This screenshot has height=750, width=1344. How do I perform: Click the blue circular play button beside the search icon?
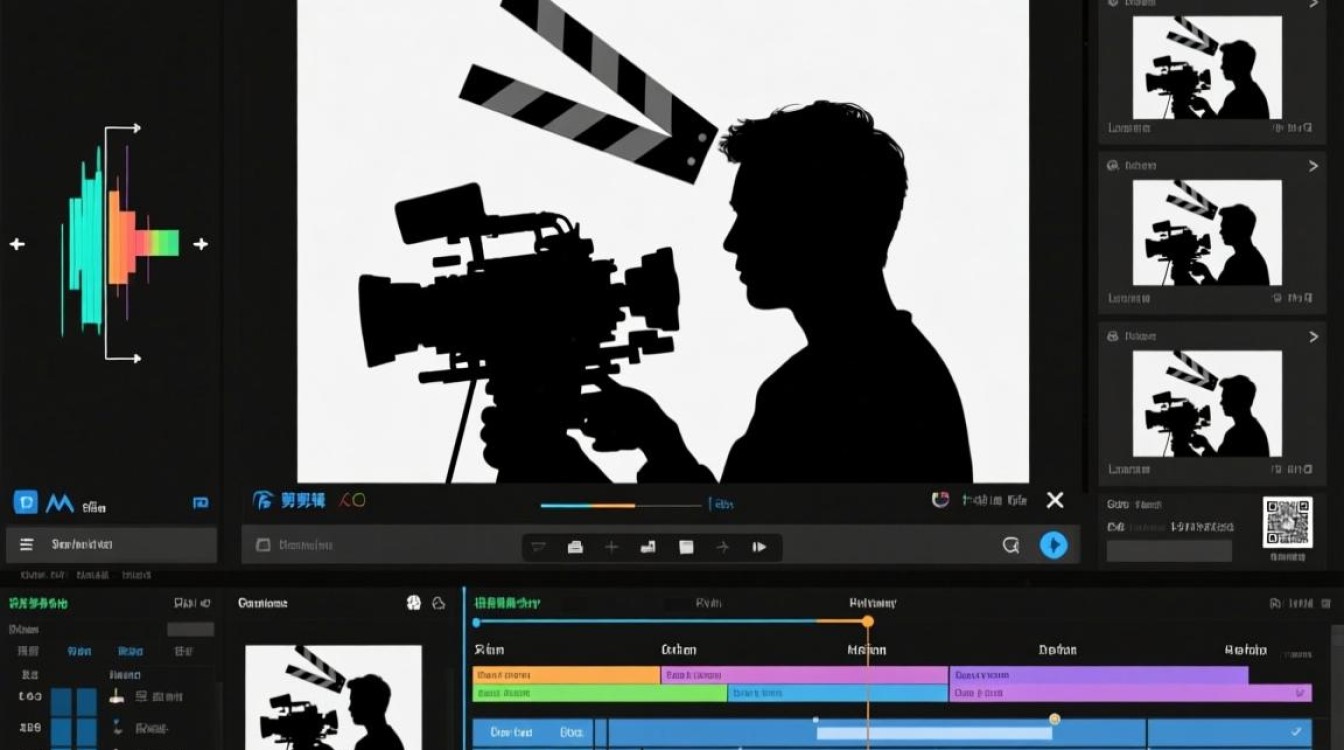tap(1053, 545)
